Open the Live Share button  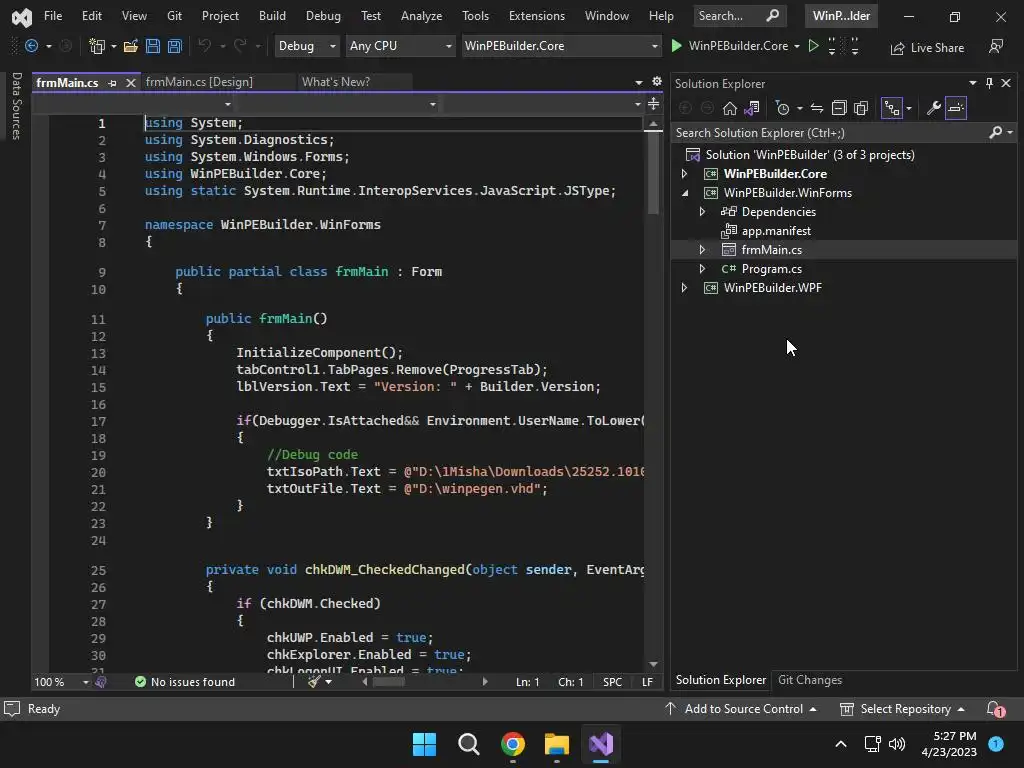point(927,48)
